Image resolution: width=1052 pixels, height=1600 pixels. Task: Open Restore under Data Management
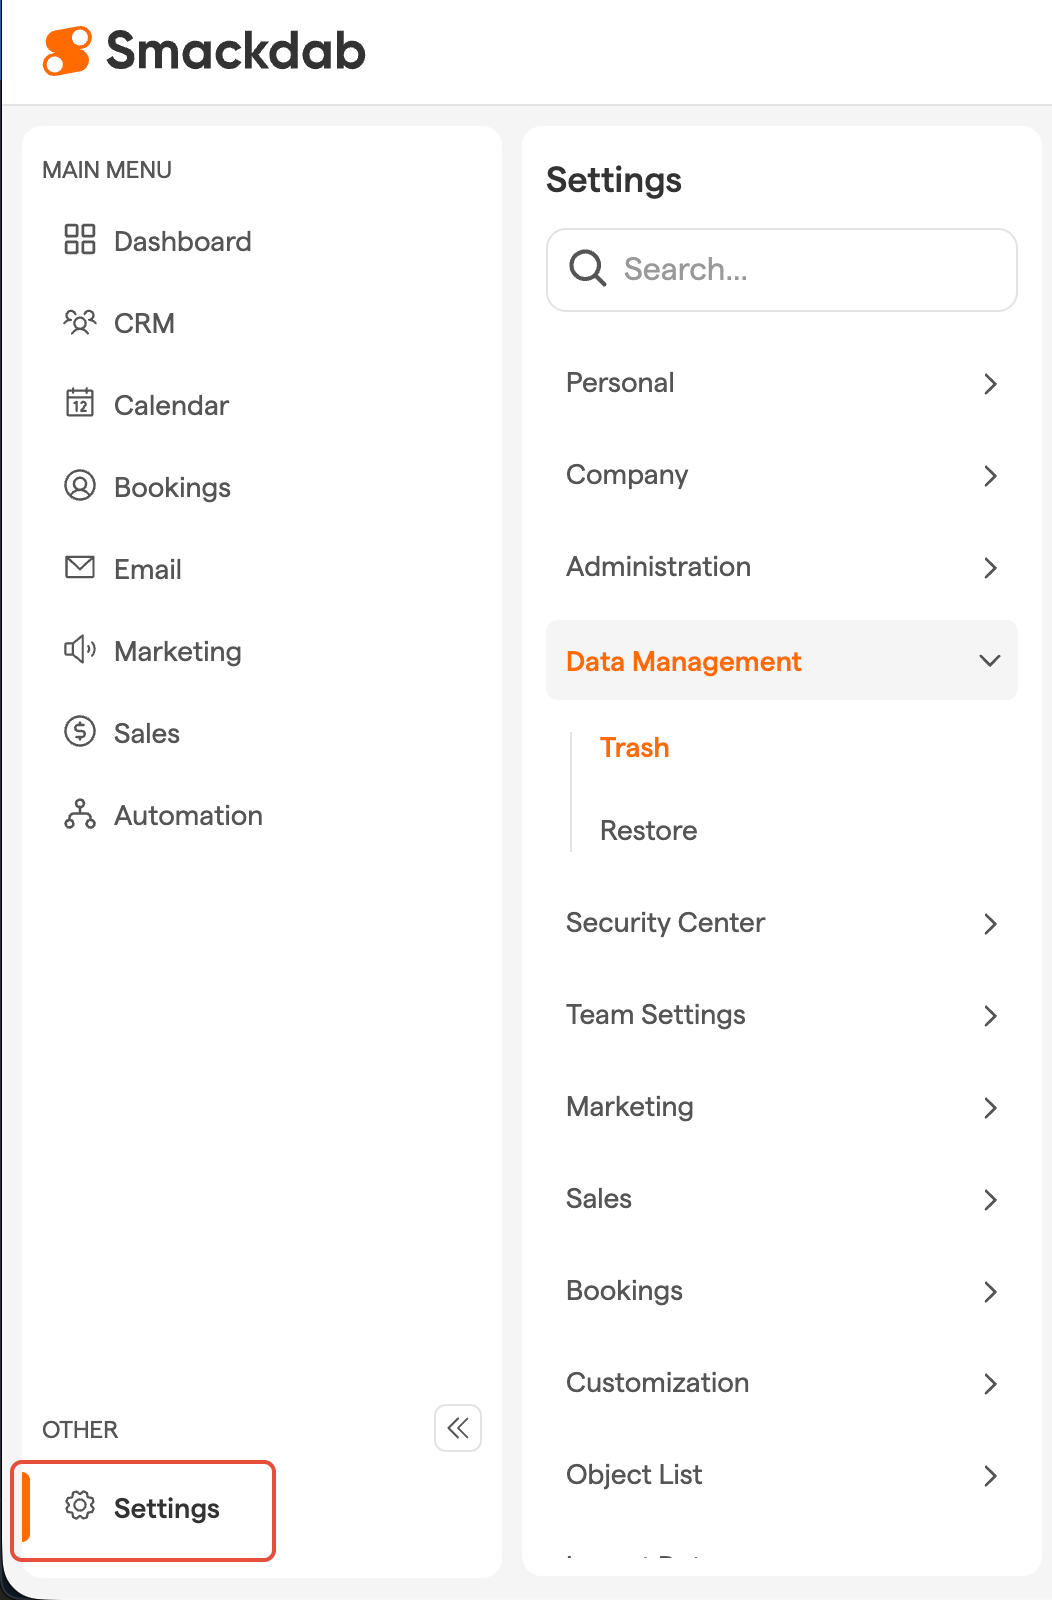(x=648, y=831)
